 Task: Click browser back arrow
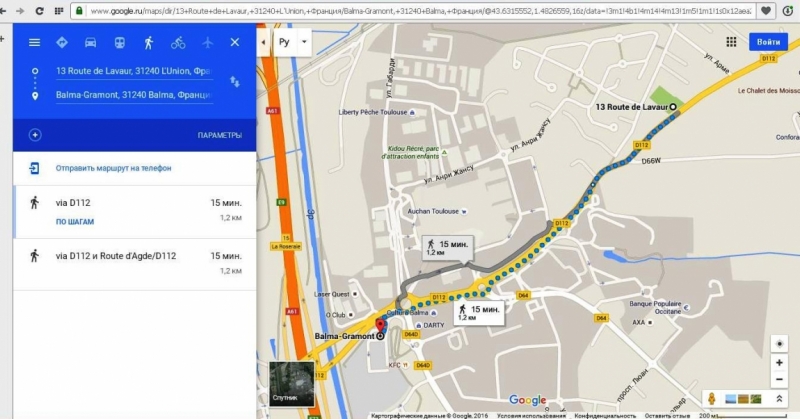(x=4, y=11)
